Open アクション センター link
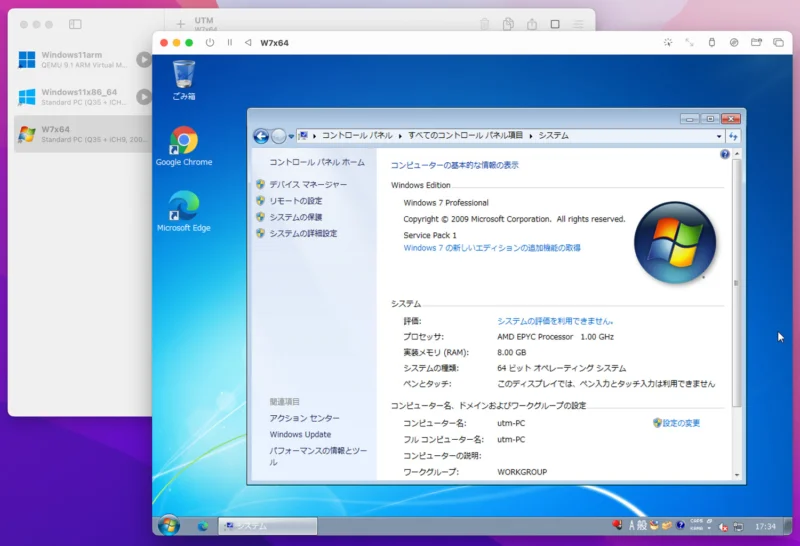The image size is (800, 546). pyautogui.click(x=305, y=418)
